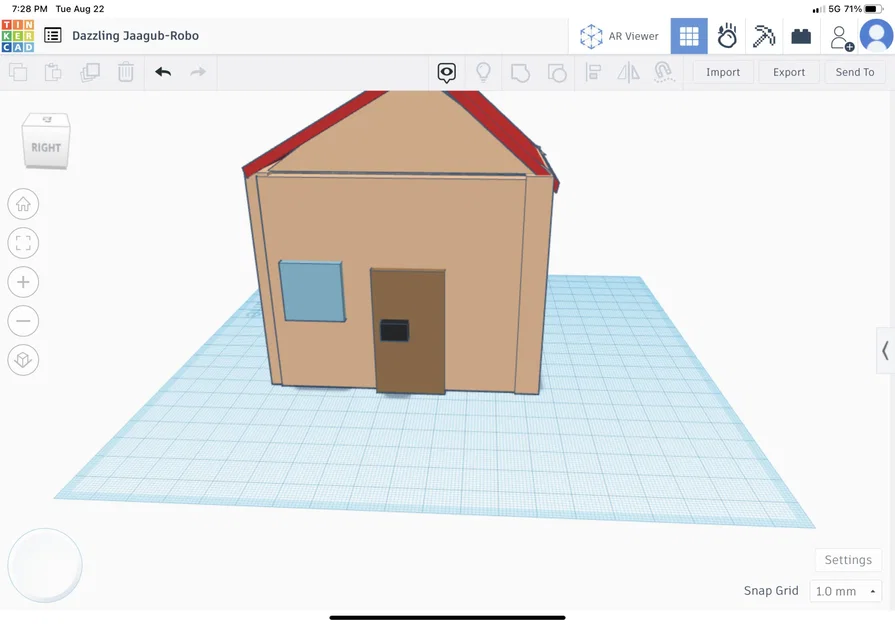
Task: Toggle the notes visibility eye icon
Action: (447, 73)
